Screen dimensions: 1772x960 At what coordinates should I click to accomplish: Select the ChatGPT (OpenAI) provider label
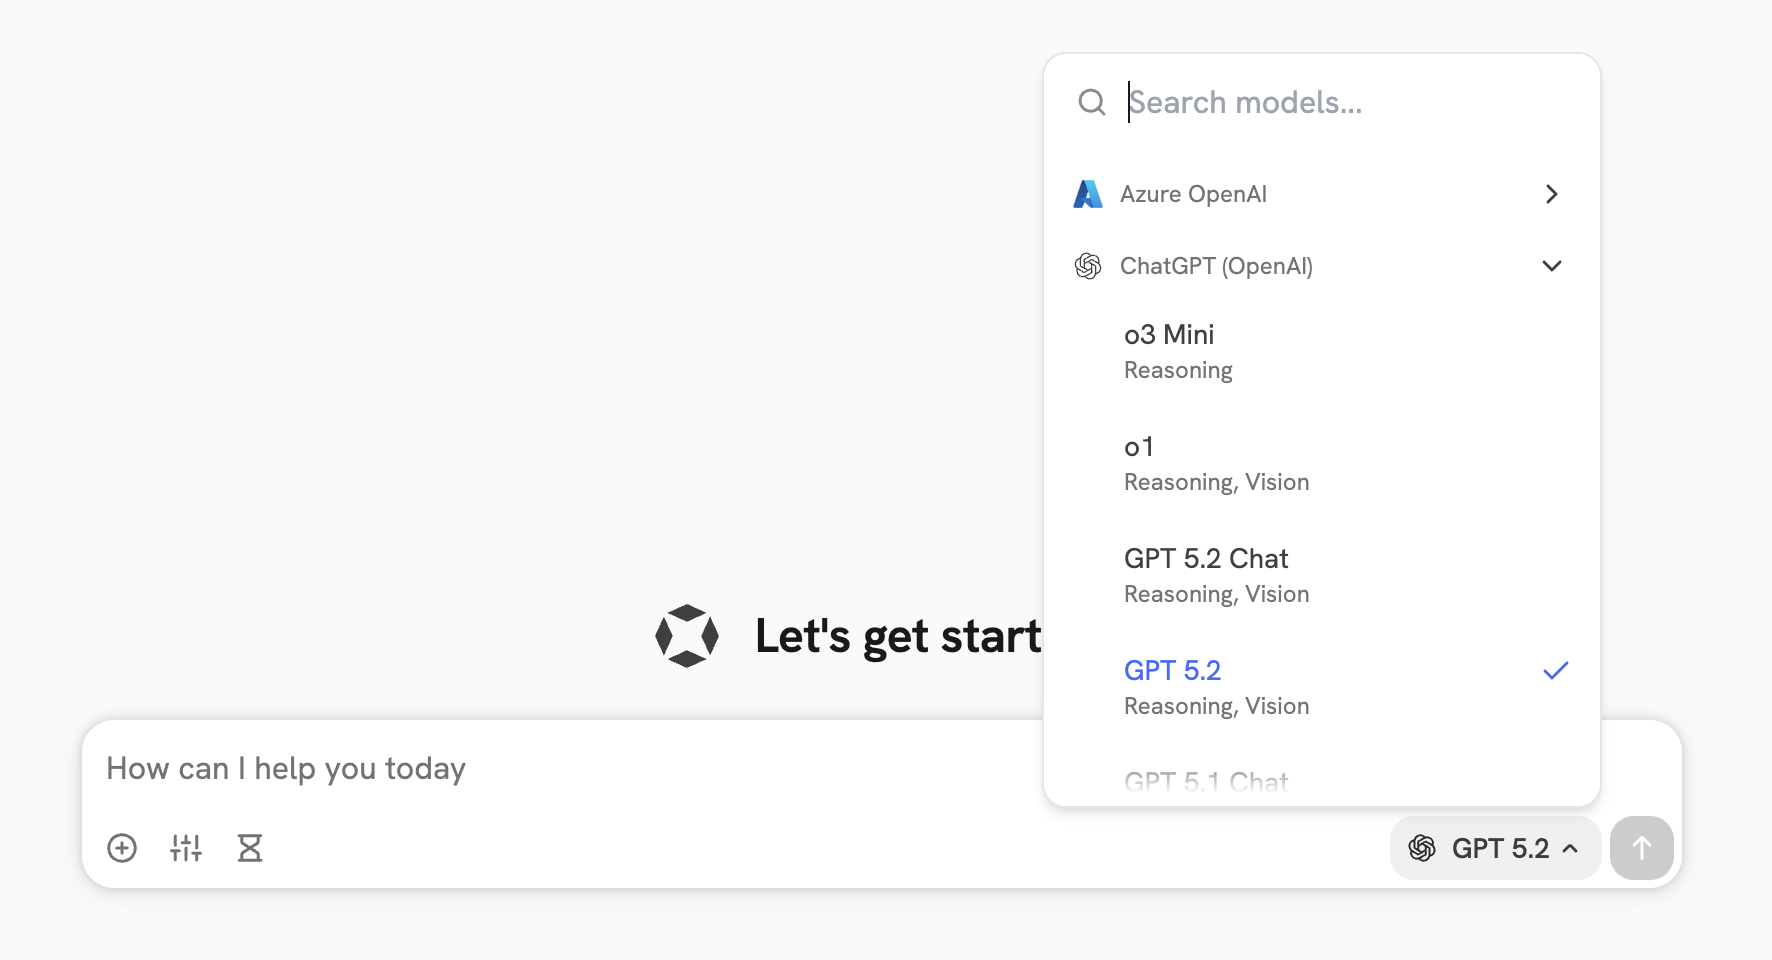click(x=1216, y=266)
